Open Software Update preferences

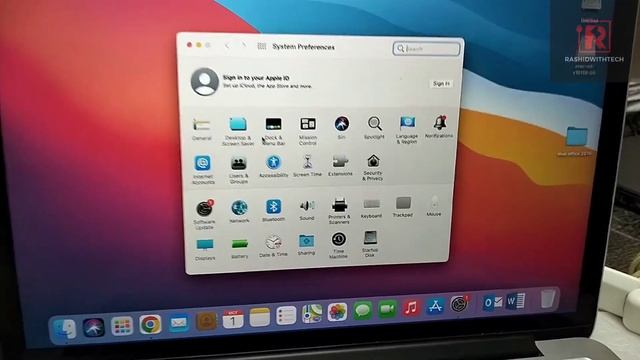[204, 208]
